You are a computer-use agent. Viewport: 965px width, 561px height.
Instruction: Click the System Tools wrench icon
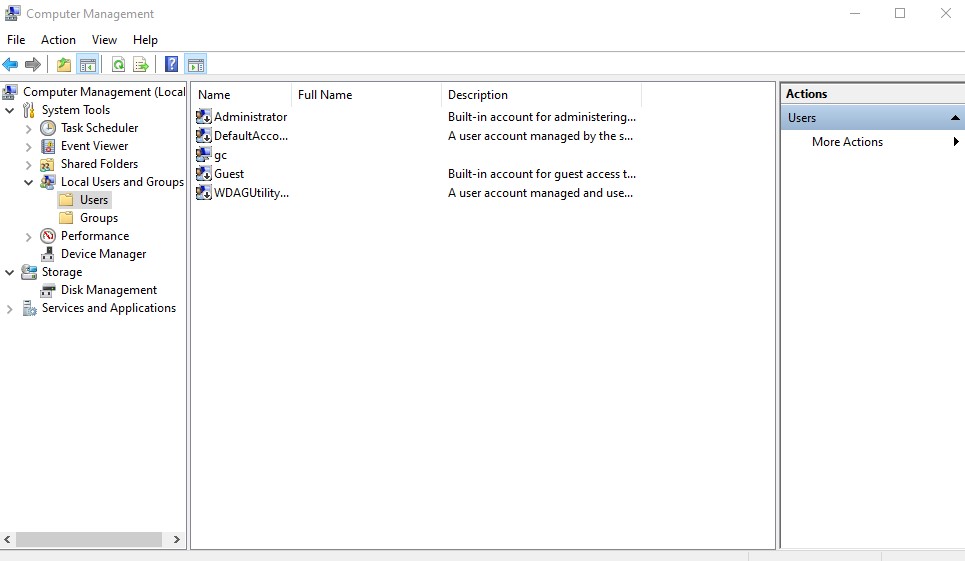(28, 110)
